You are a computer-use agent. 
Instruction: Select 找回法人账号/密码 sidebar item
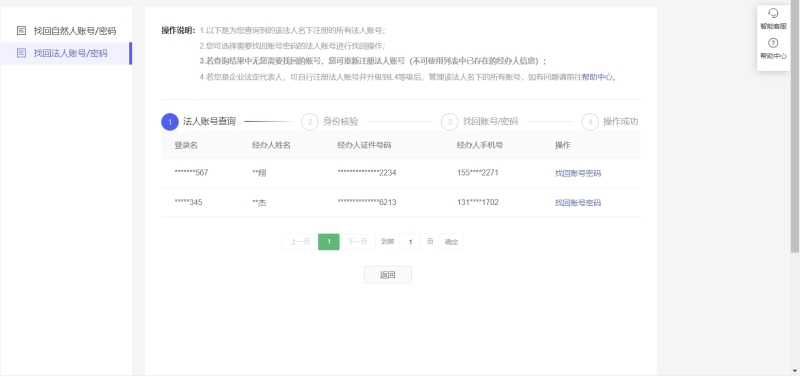coord(66,53)
